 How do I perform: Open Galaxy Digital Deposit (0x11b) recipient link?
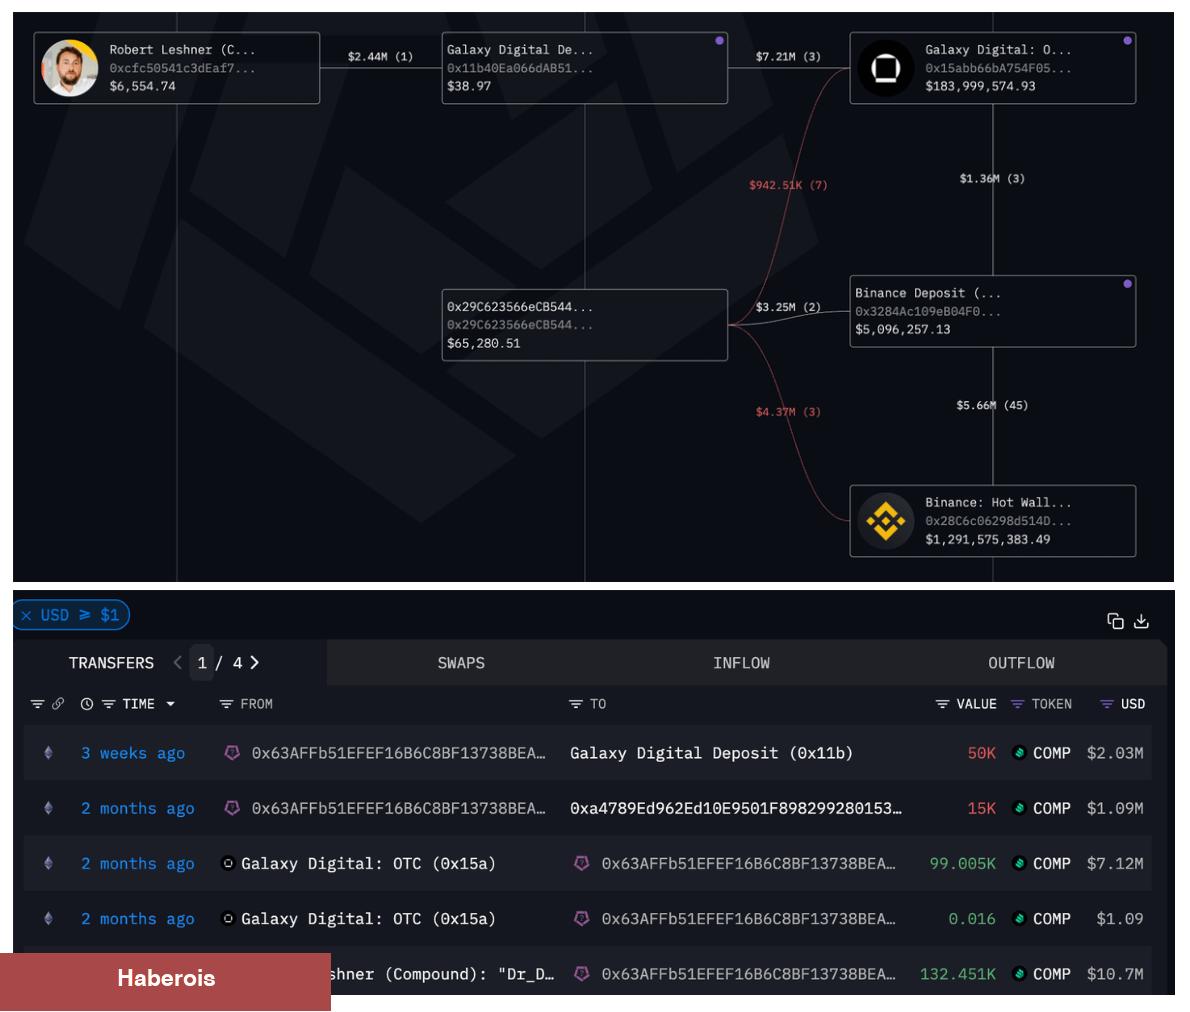(711, 753)
